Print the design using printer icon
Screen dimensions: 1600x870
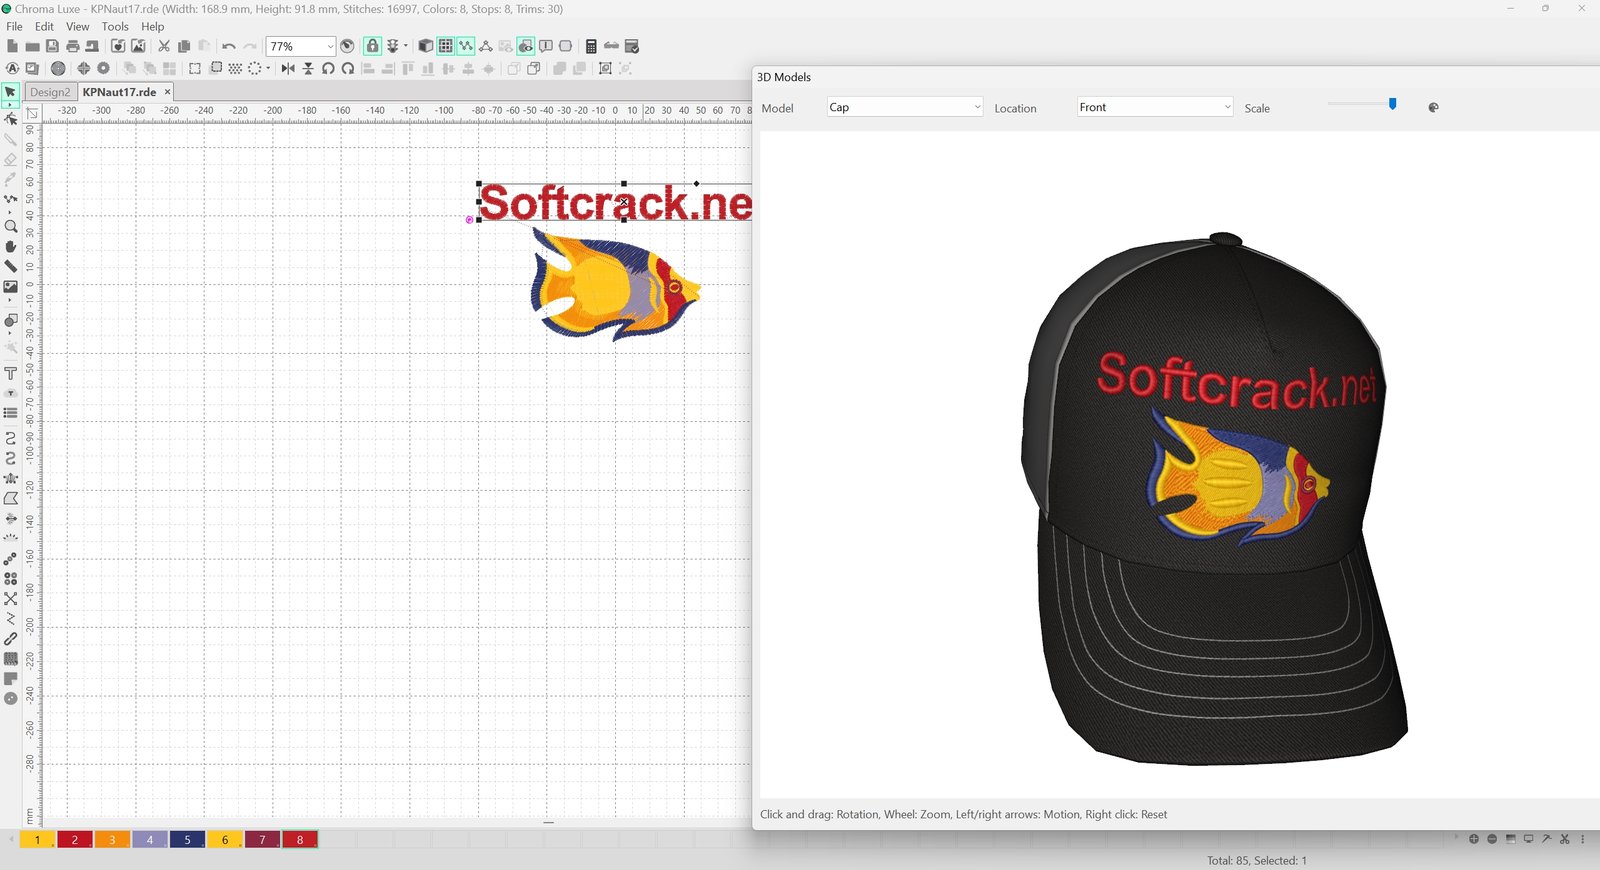(x=72, y=46)
